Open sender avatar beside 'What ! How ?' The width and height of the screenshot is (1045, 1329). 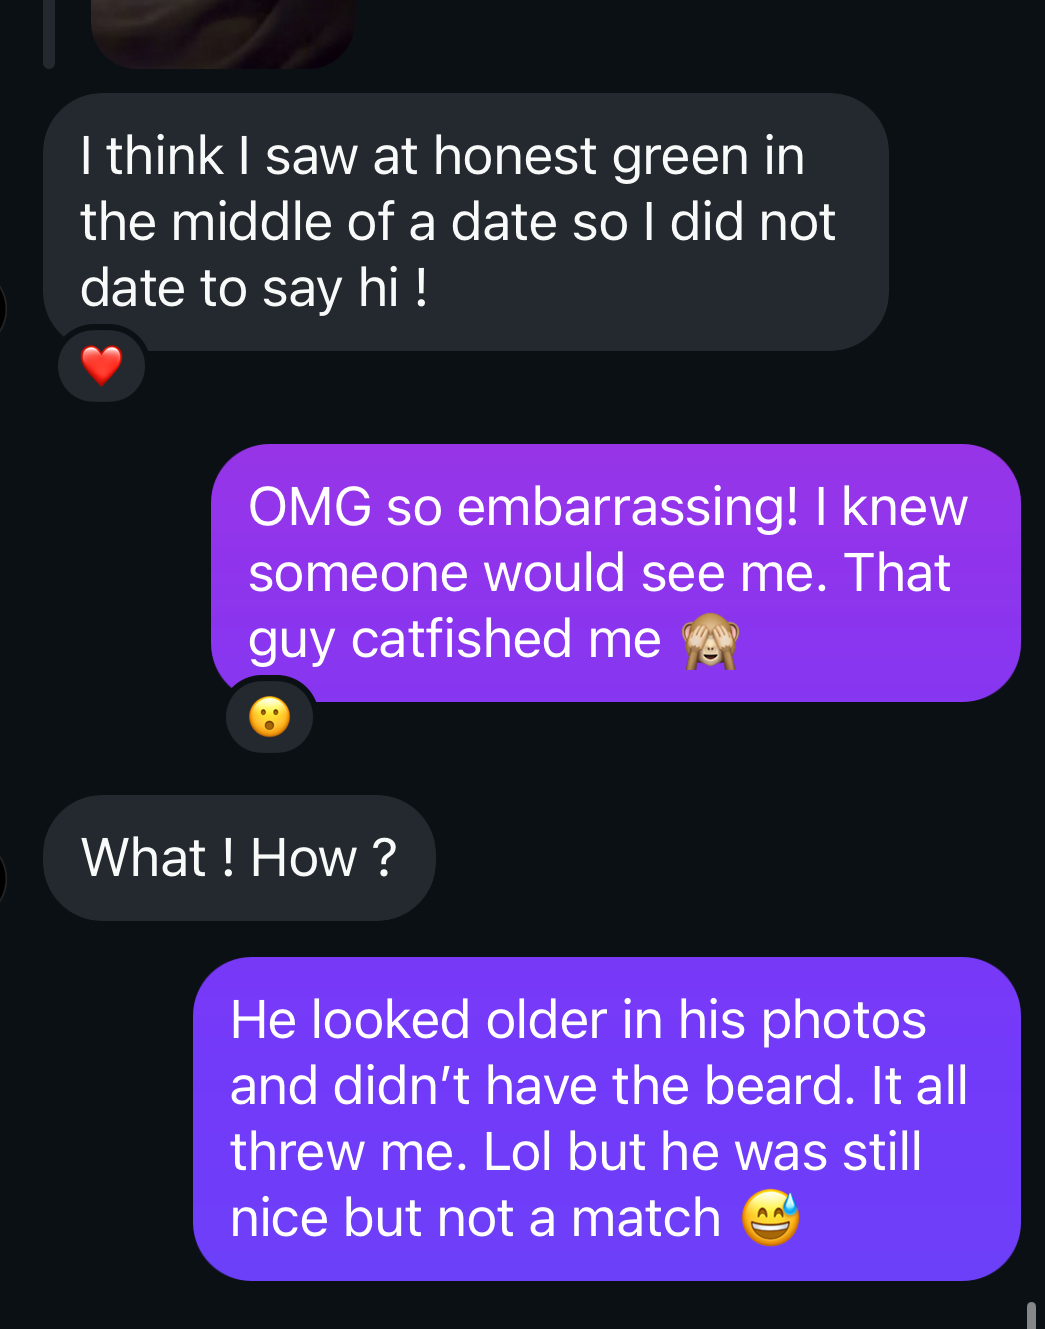(2, 880)
